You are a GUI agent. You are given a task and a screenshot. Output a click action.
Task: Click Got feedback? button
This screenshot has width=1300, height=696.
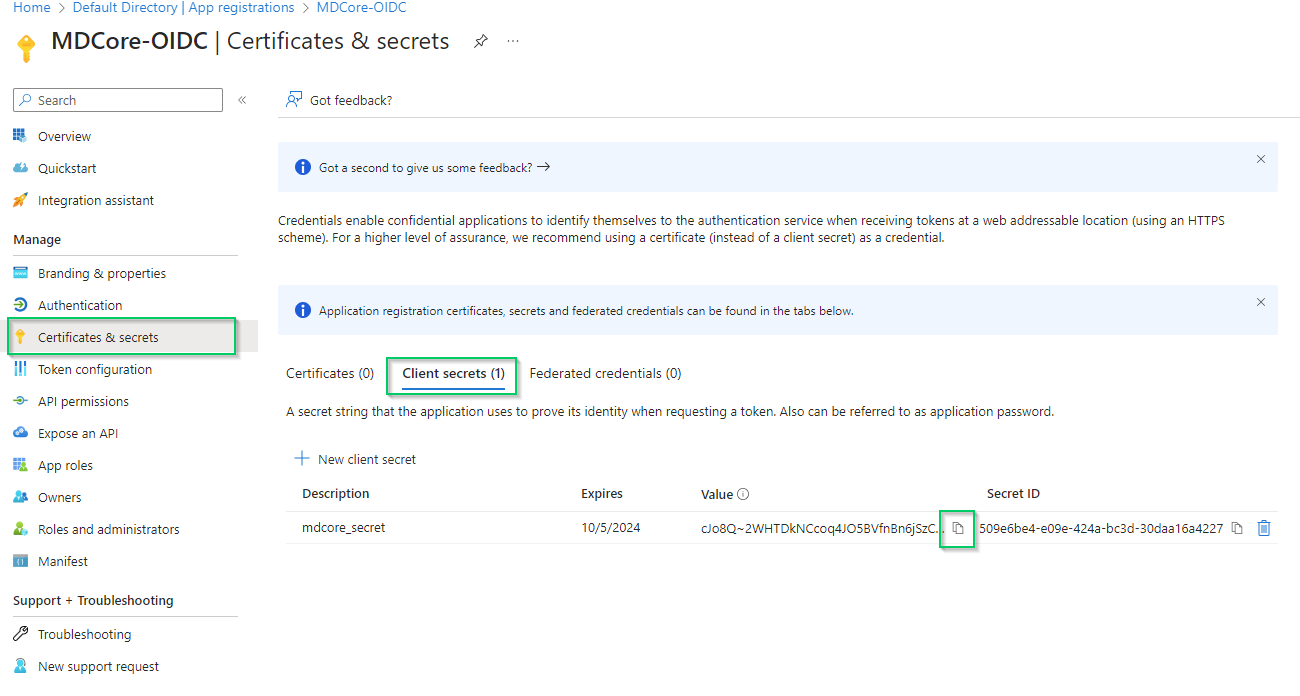[x=339, y=100]
